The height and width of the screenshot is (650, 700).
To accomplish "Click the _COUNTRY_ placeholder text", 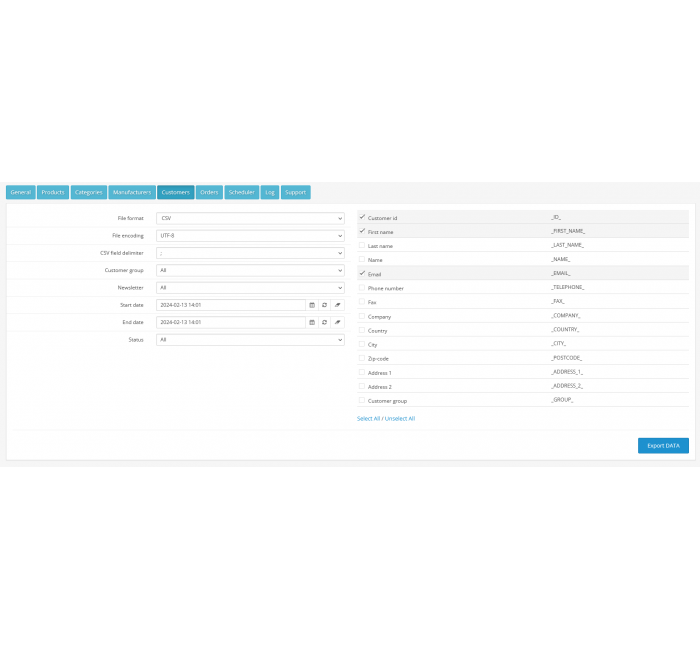I will tap(565, 329).
